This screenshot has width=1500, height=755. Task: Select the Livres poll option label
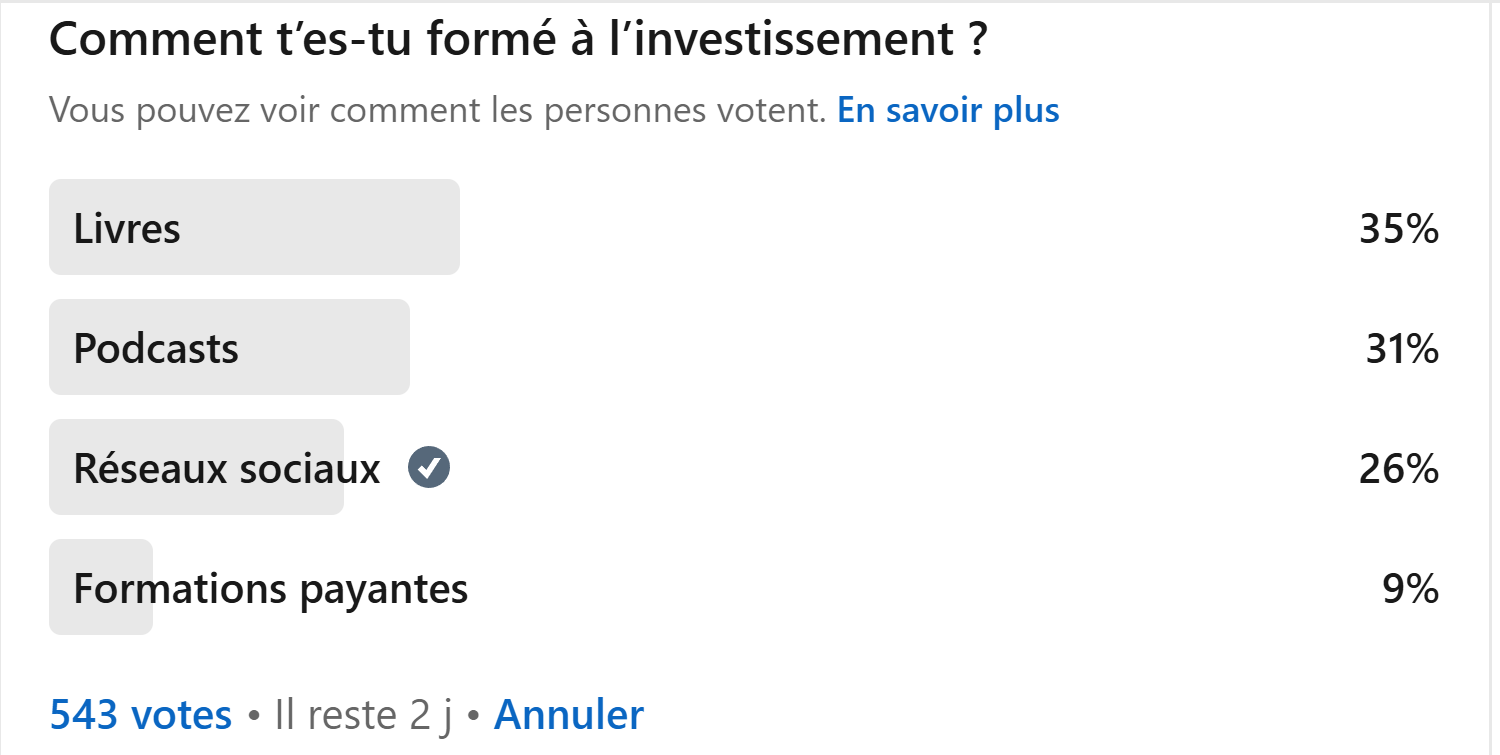(127, 229)
